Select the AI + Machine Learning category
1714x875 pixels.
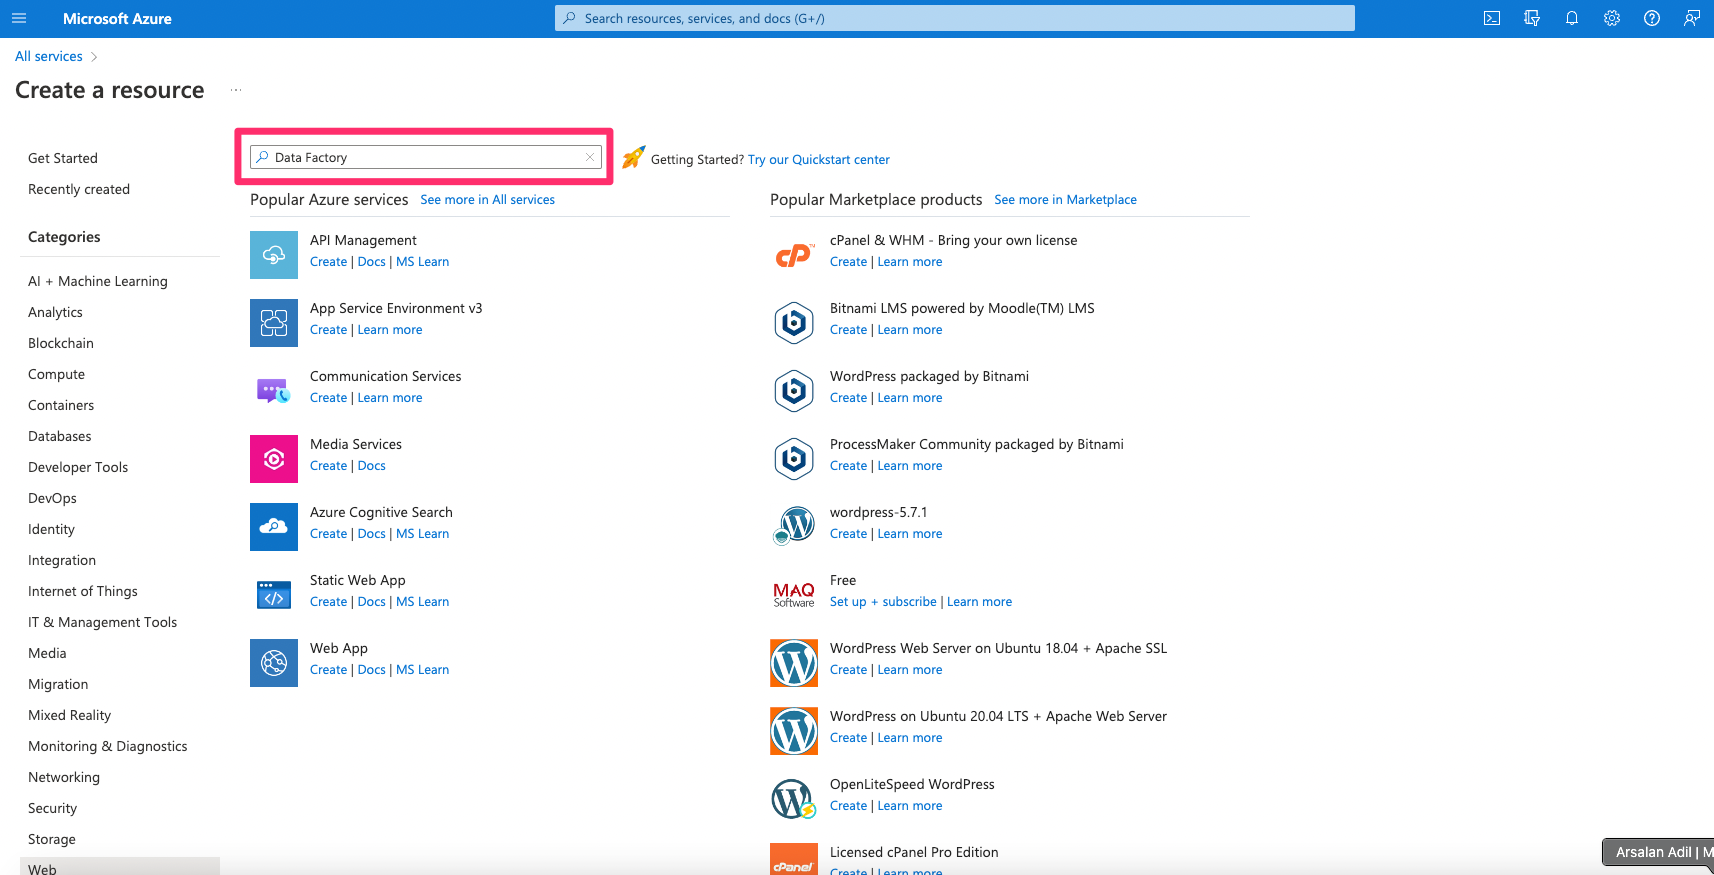tap(98, 281)
